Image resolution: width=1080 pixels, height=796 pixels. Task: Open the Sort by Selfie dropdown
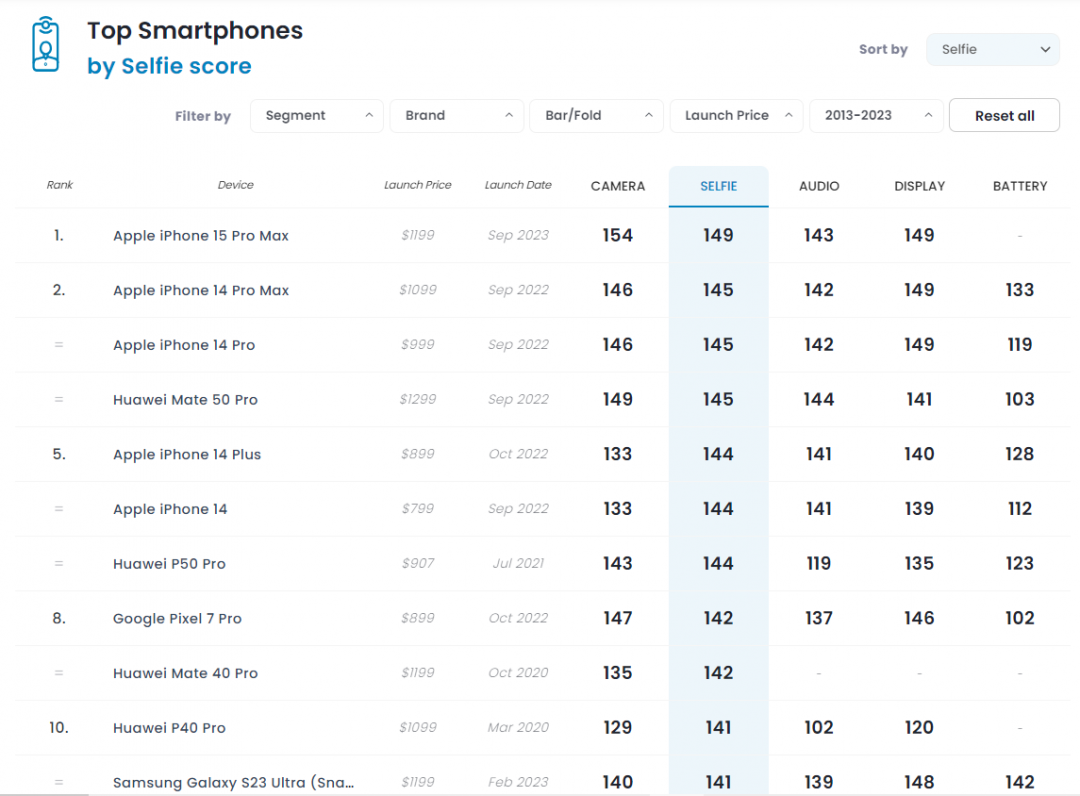tap(993, 49)
